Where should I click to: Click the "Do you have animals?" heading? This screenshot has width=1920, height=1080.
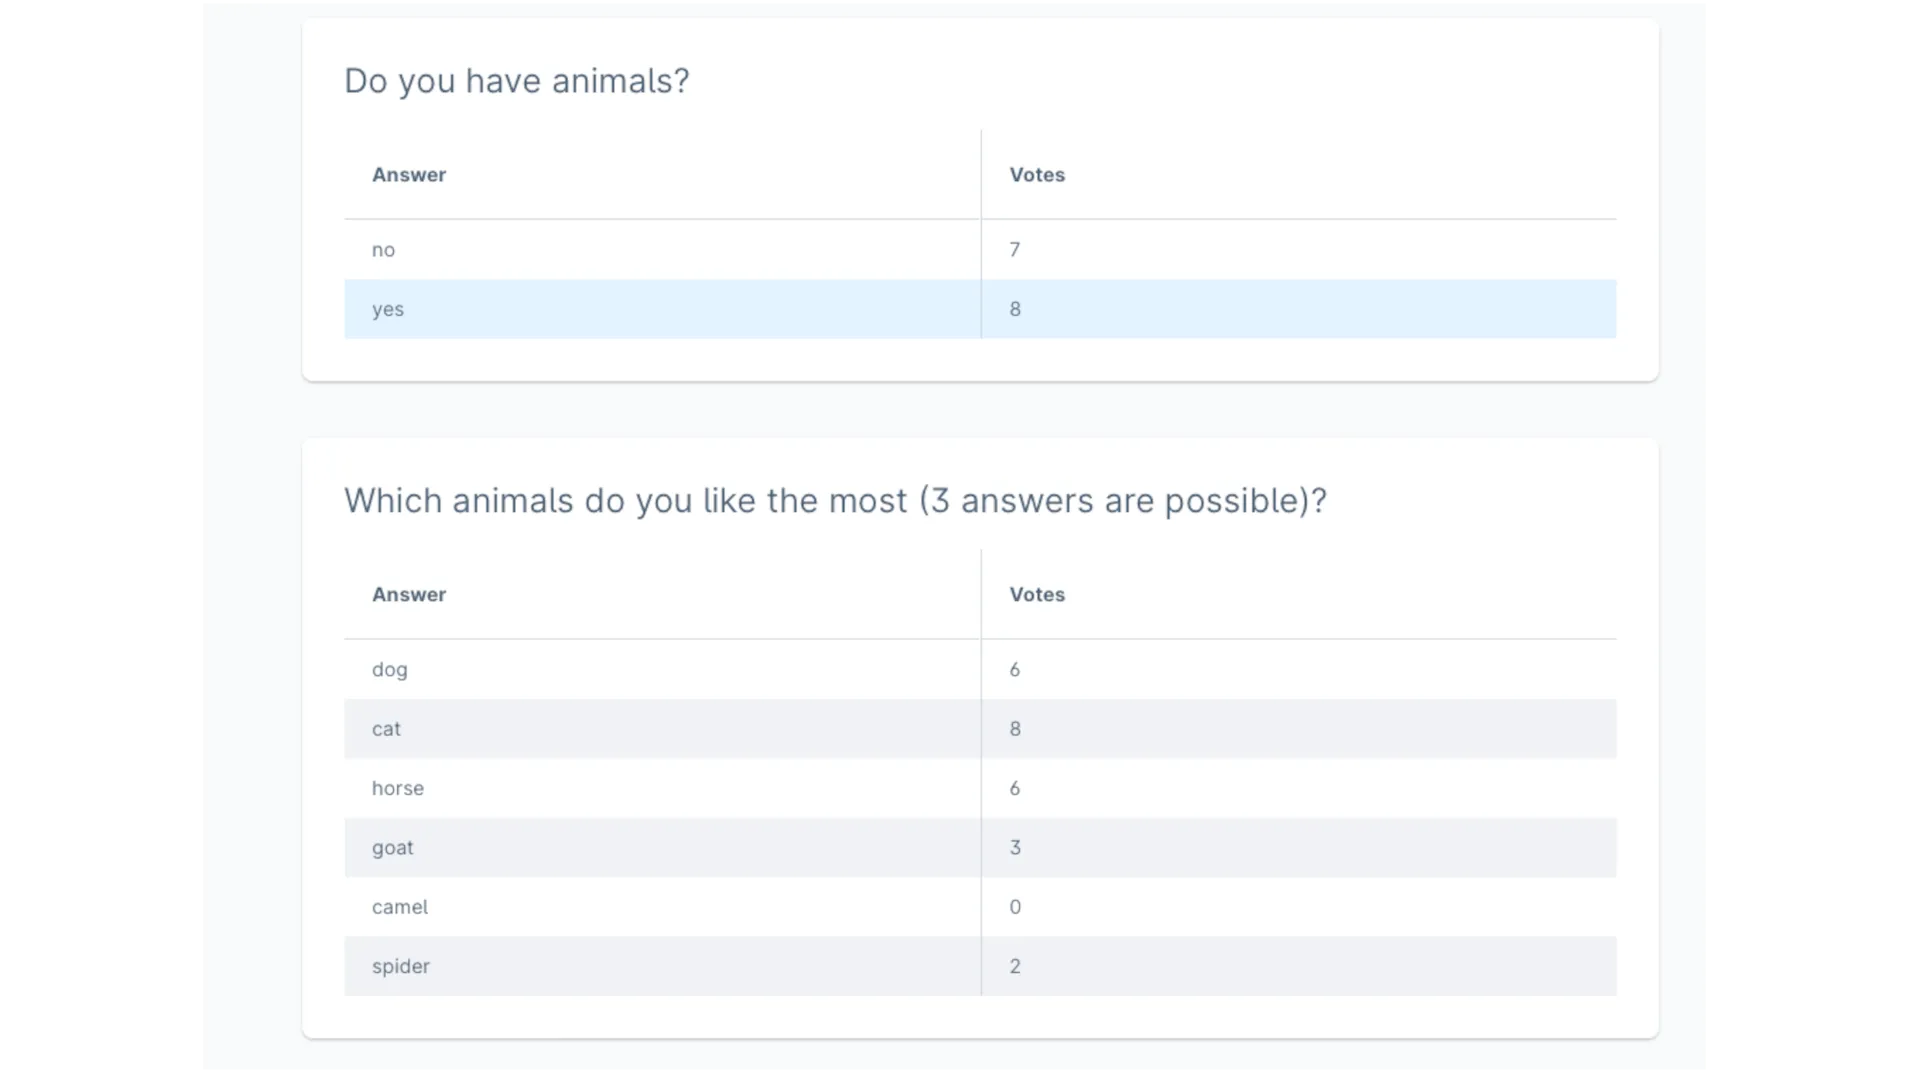(516, 81)
